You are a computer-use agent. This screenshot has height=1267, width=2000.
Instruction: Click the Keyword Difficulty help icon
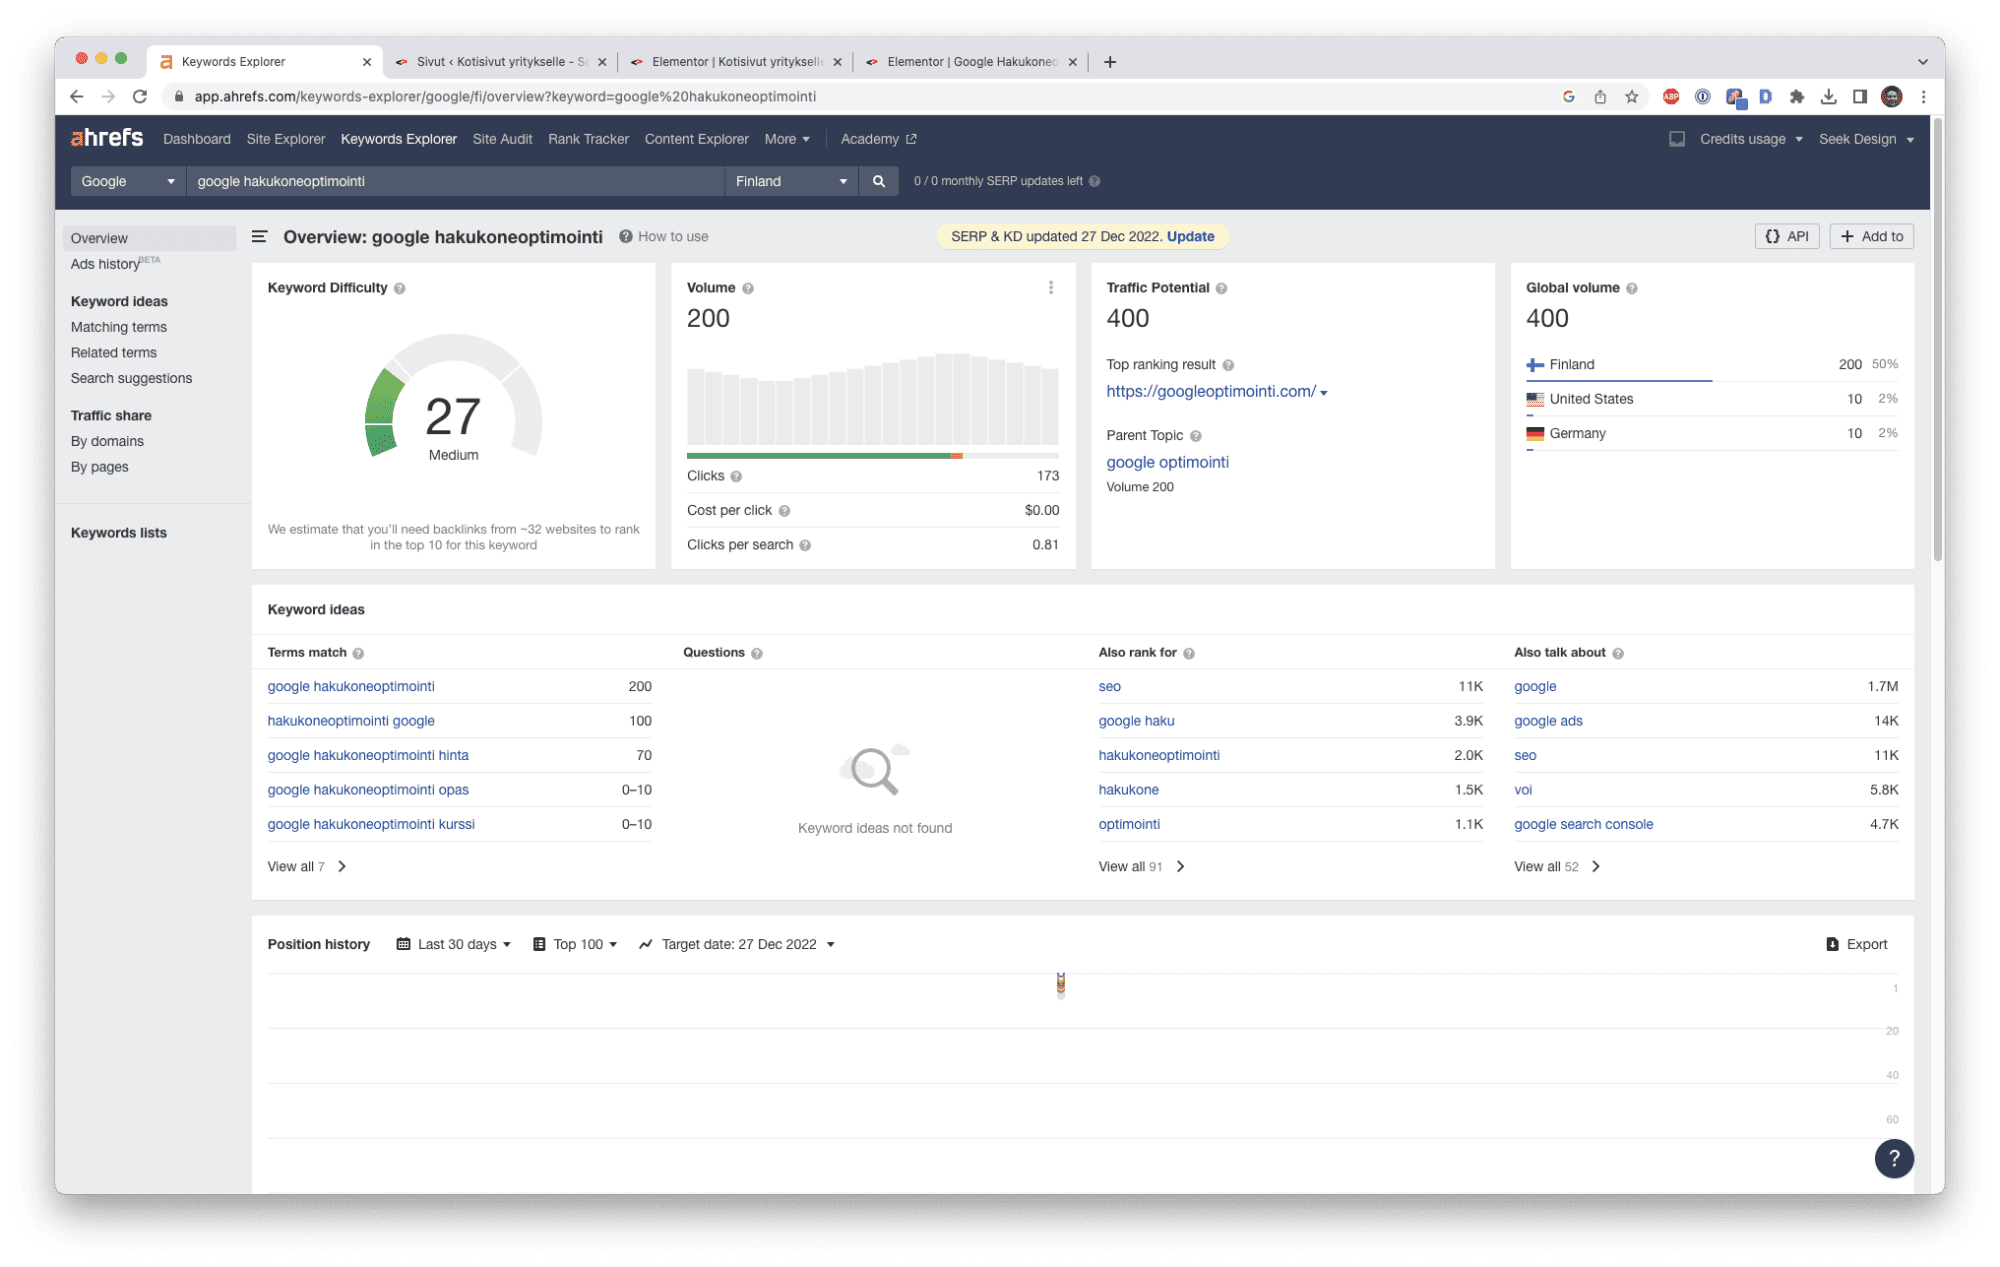tap(400, 288)
